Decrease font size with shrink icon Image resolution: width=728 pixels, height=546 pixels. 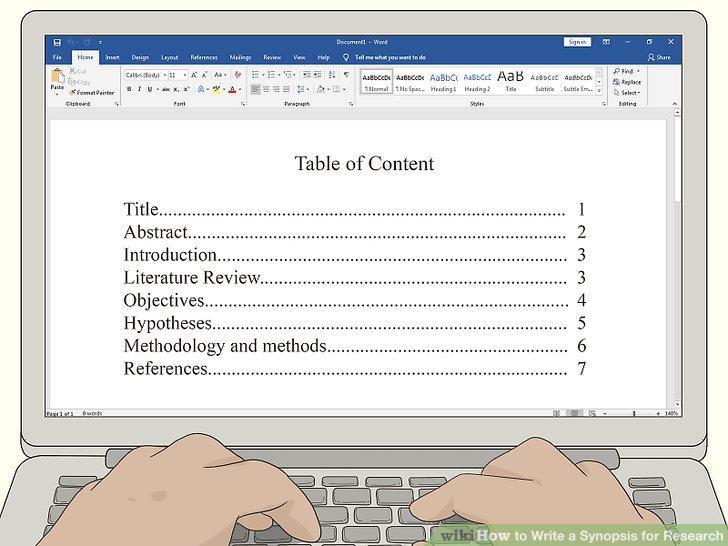(204, 75)
